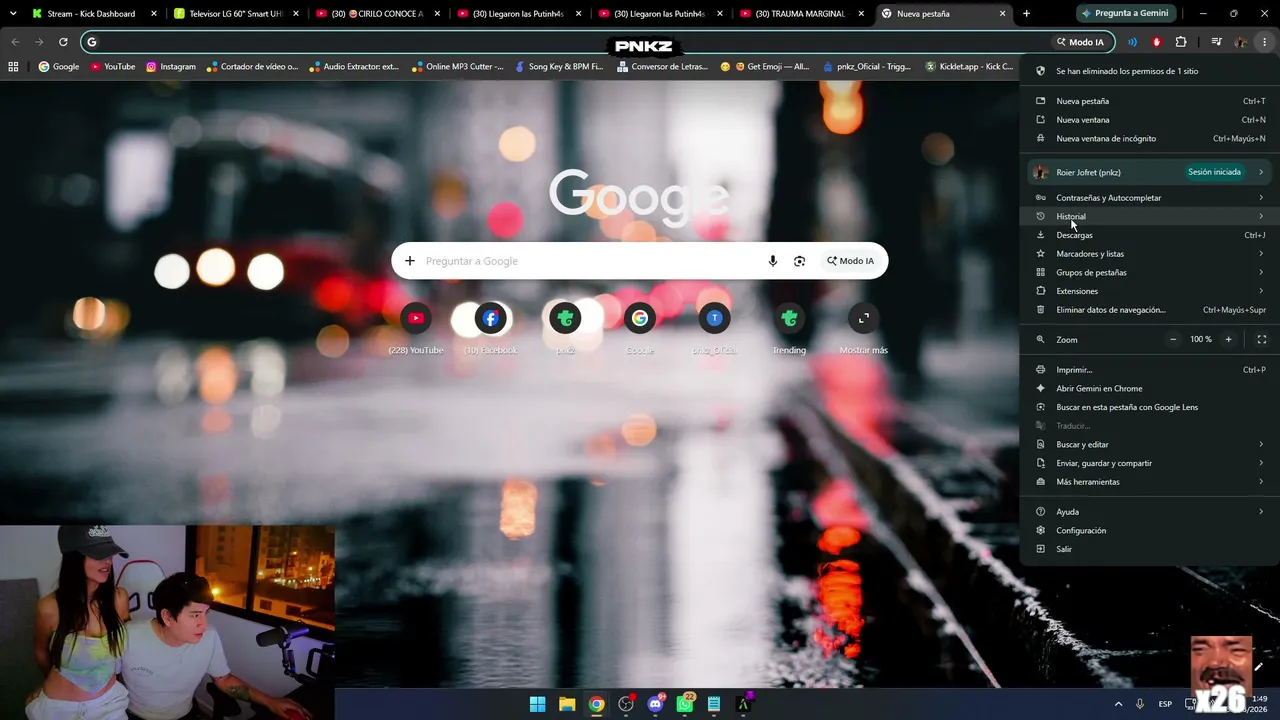Click Mostrar más expand shortcuts icon

864,318
